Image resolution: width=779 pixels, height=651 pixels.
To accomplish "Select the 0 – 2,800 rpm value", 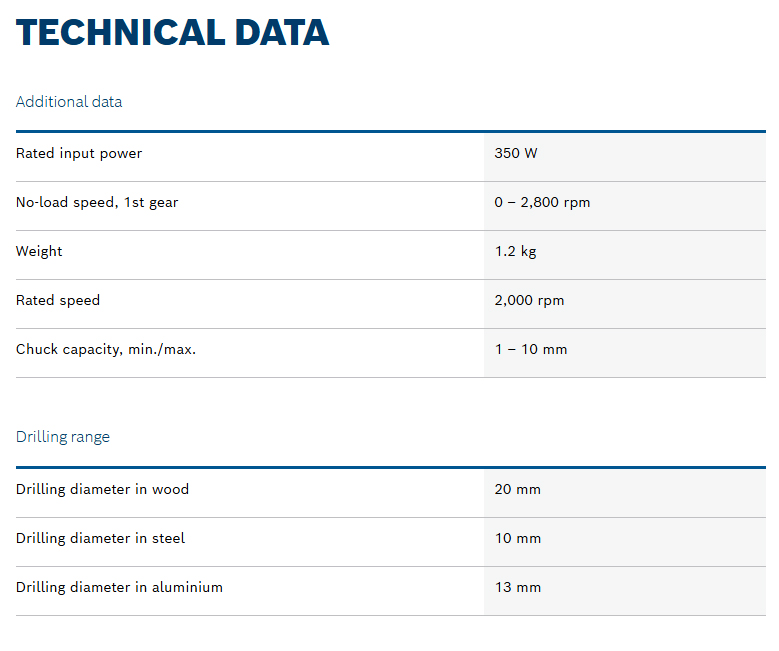I will coord(542,203).
